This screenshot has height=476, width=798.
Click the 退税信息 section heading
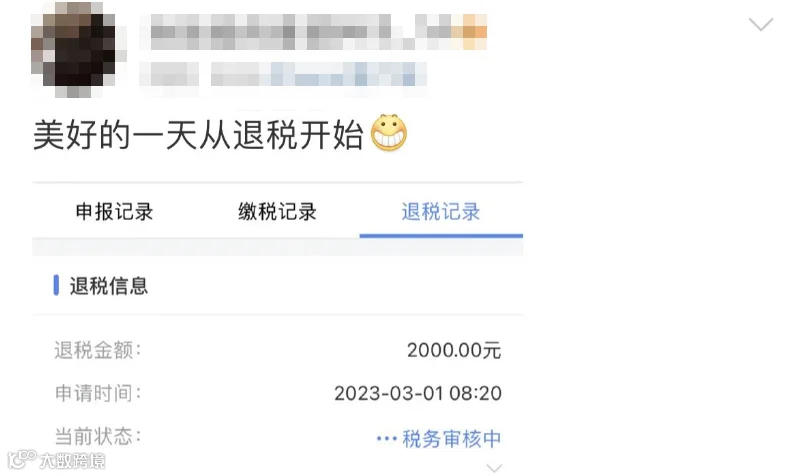pos(108,286)
